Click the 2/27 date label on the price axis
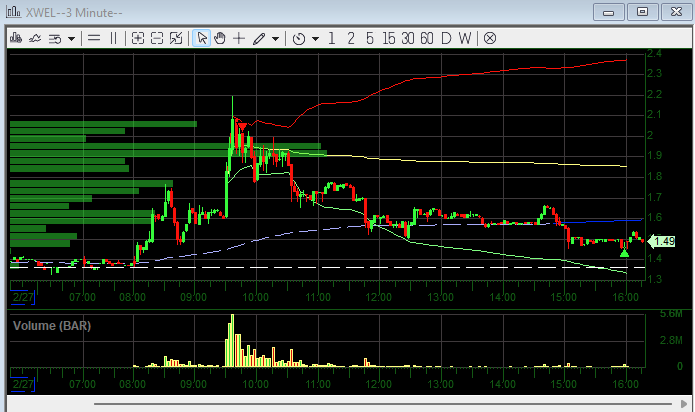 23,297
